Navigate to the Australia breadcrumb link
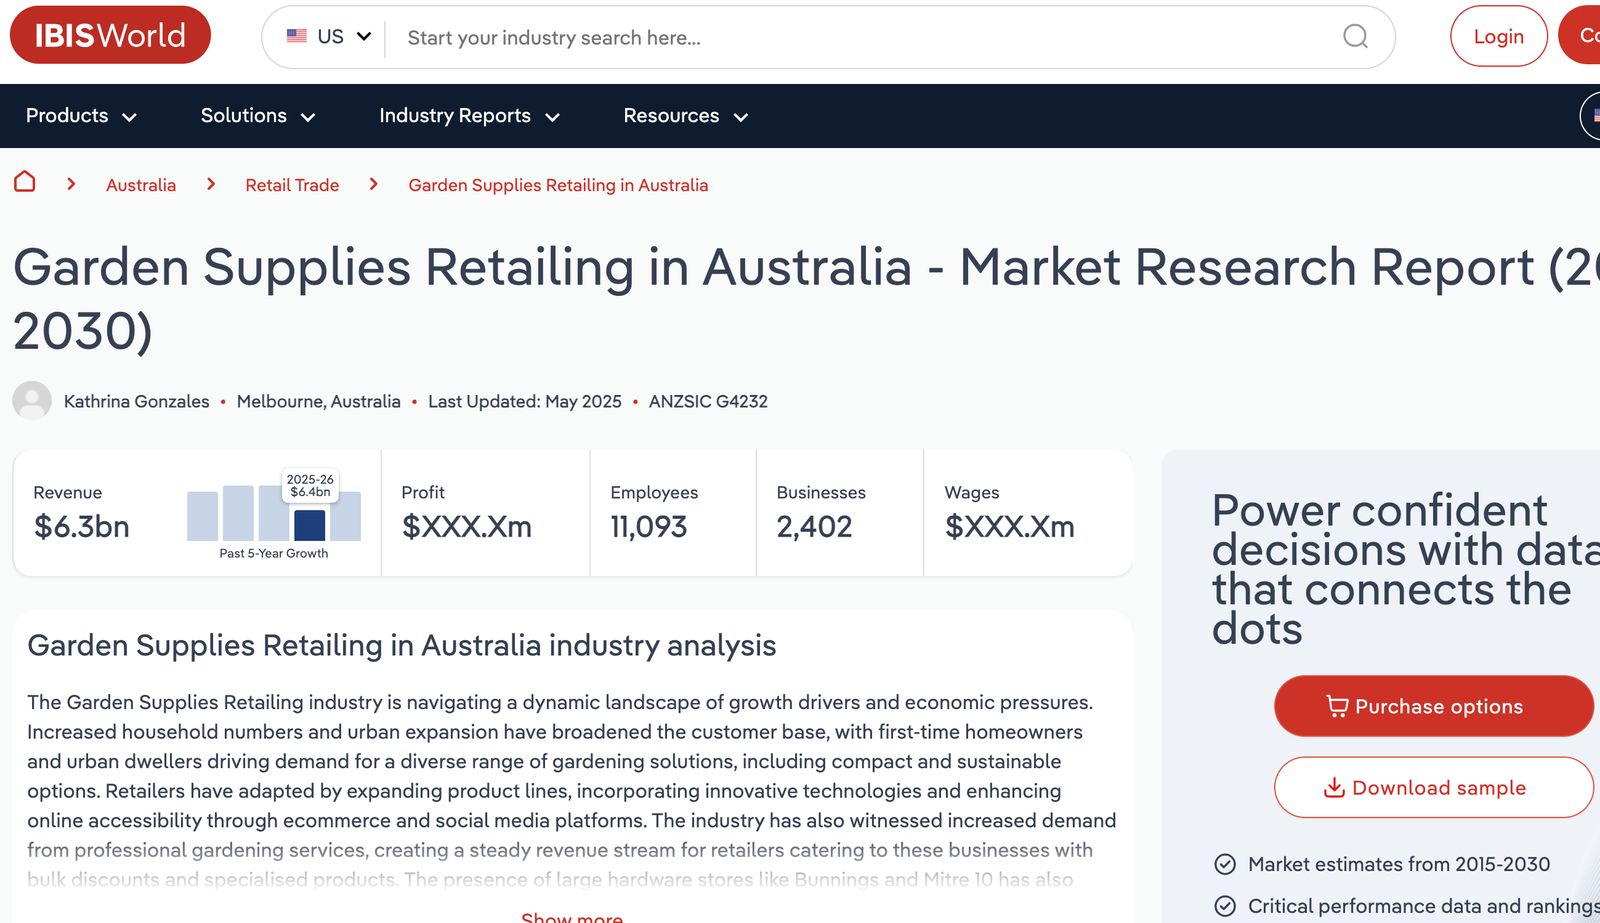The width and height of the screenshot is (1600, 923). 141,185
